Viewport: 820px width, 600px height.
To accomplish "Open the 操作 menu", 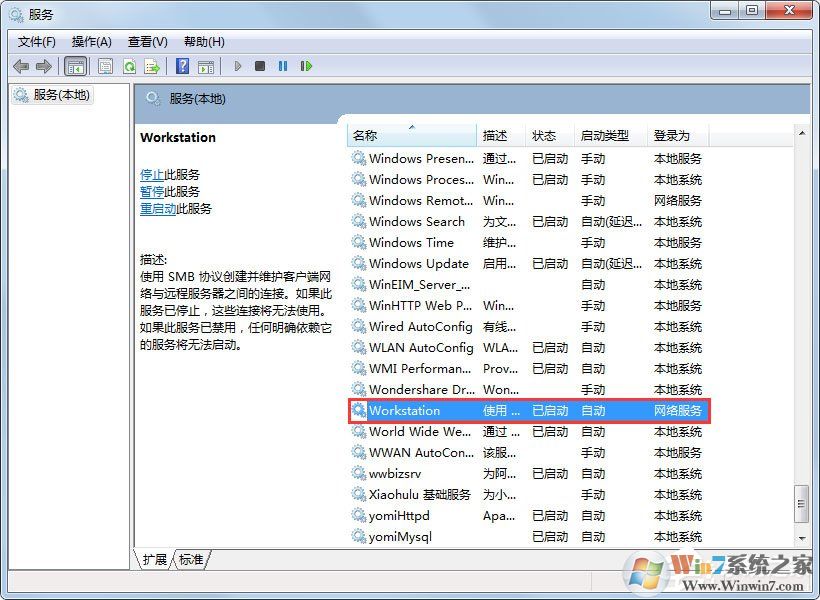I will point(92,41).
